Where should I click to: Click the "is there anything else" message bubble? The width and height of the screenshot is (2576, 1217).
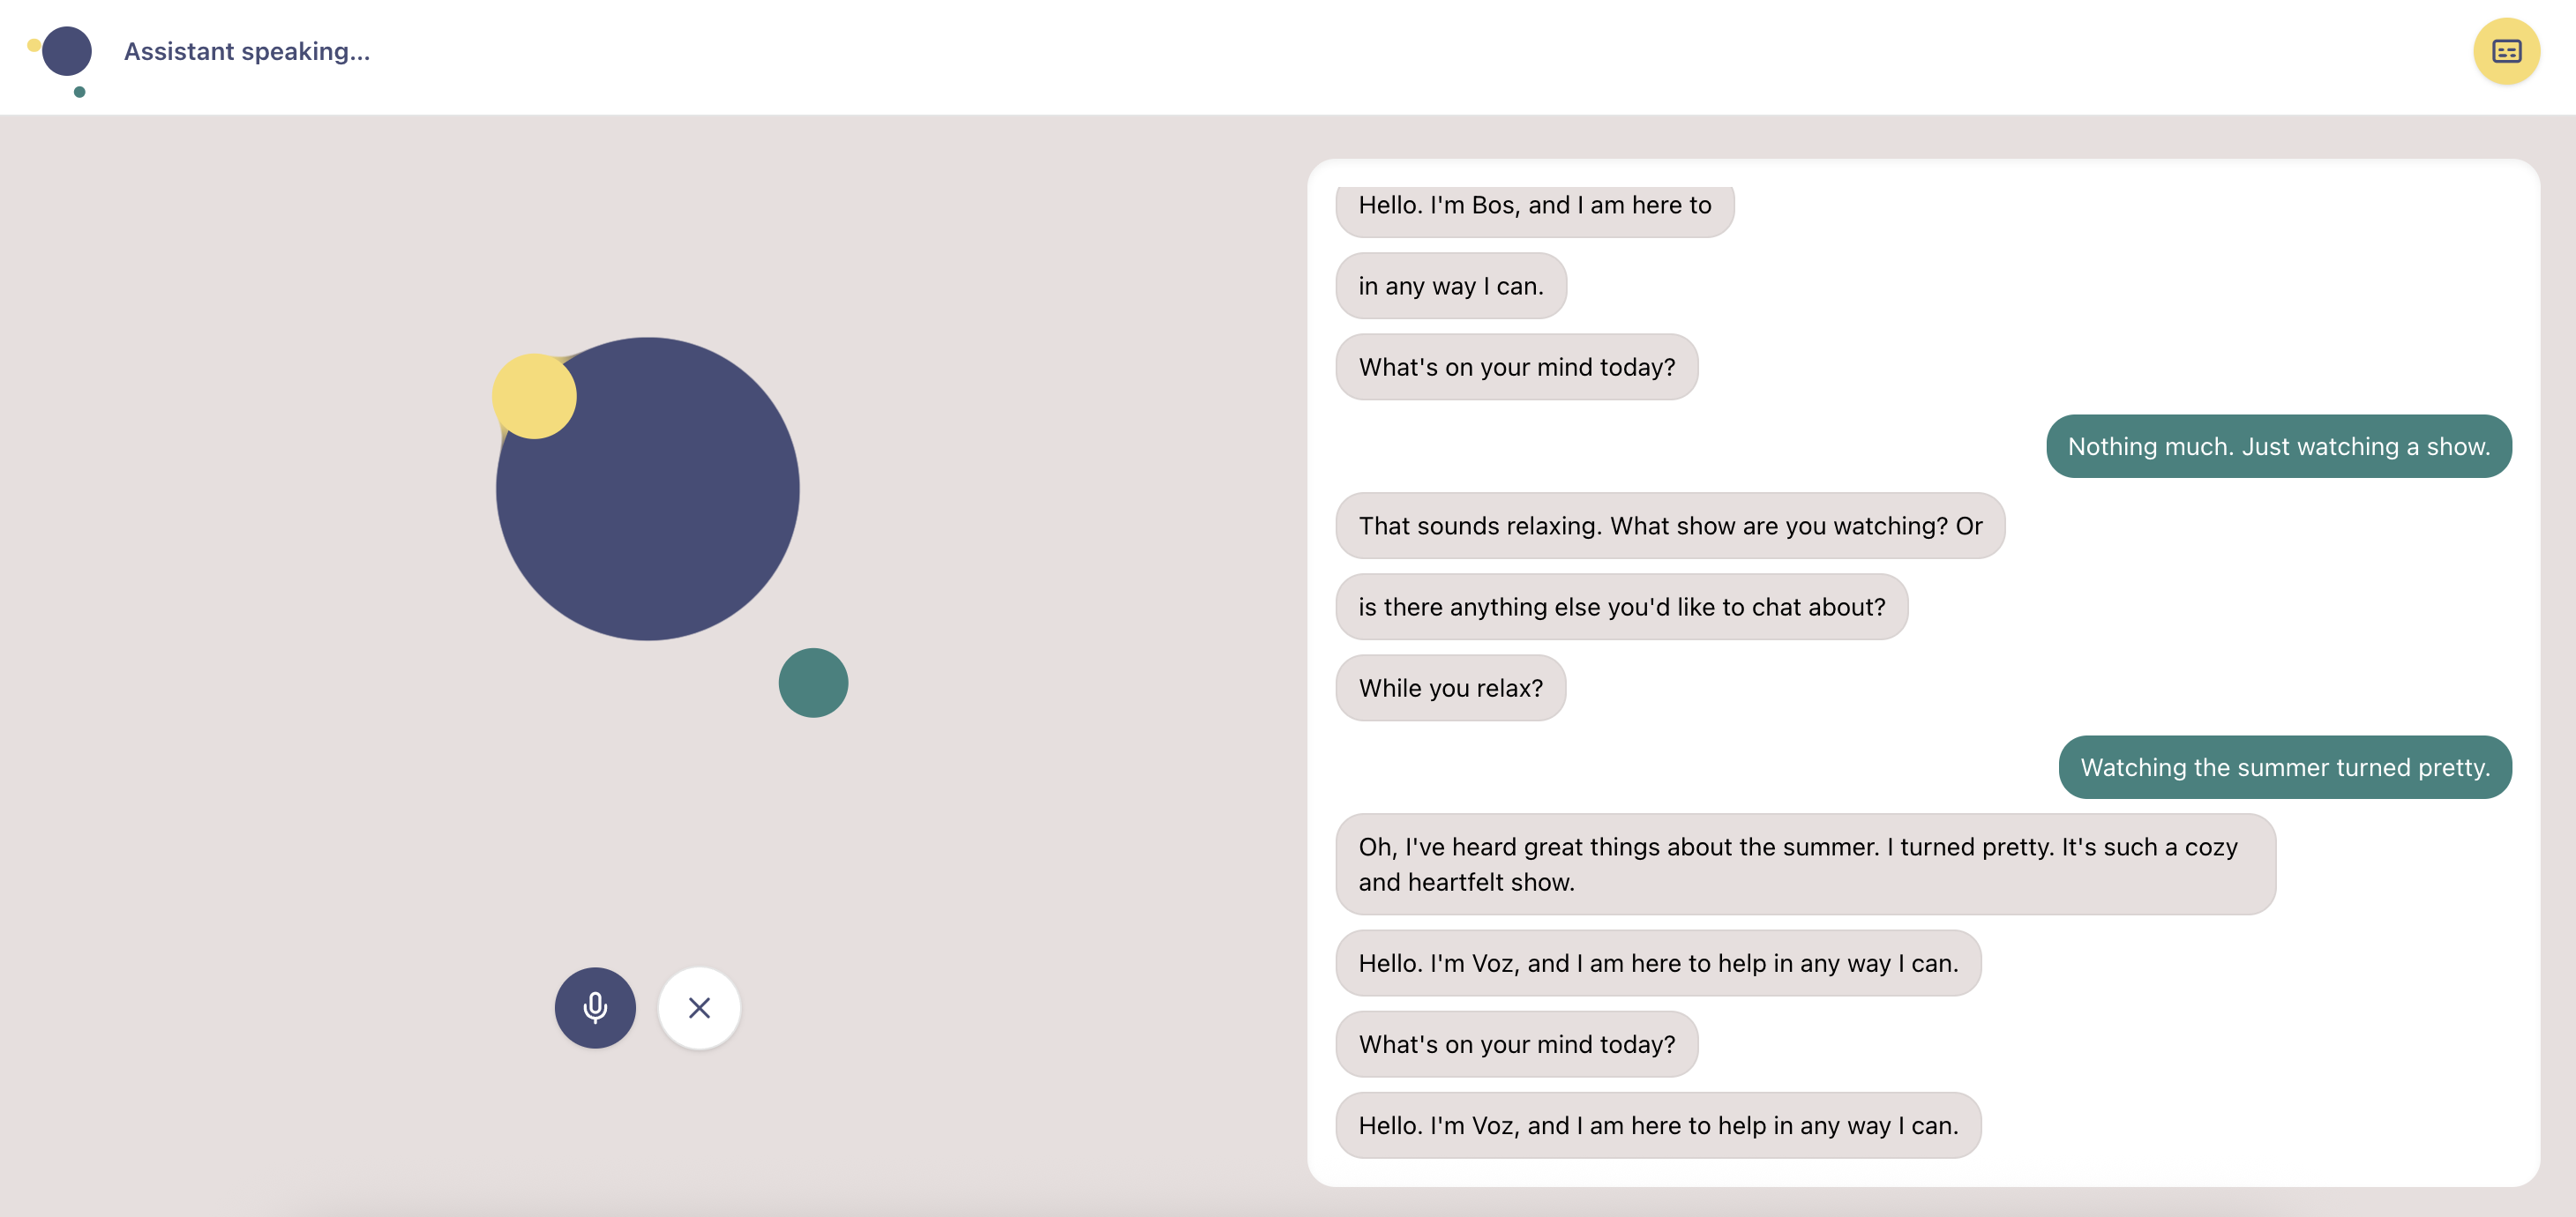pyautogui.click(x=1621, y=607)
